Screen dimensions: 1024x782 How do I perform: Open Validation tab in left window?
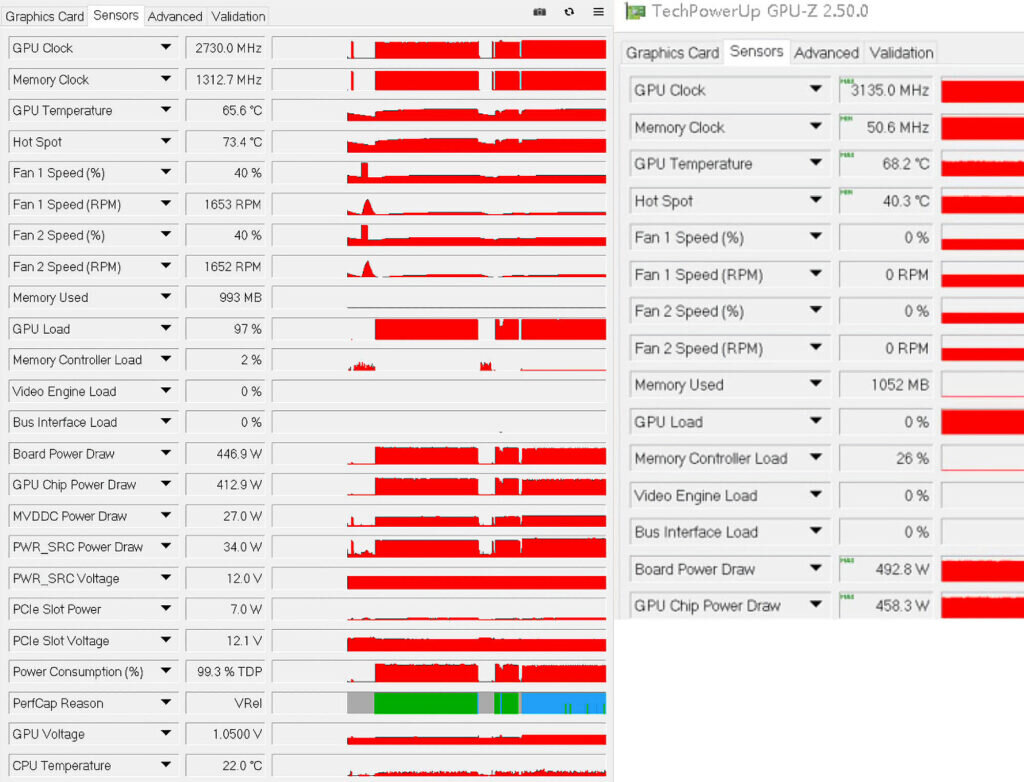point(238,16)
